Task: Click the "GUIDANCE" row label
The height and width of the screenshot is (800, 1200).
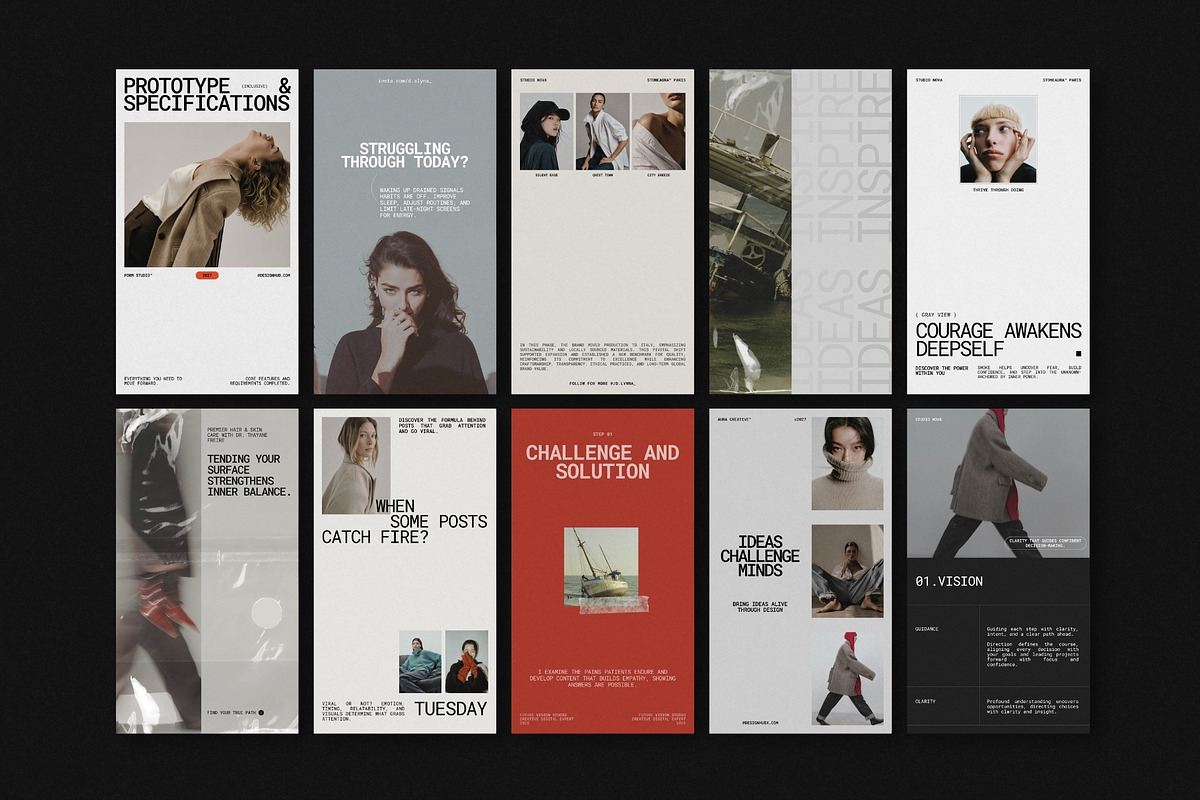Action: click(925, 629)
